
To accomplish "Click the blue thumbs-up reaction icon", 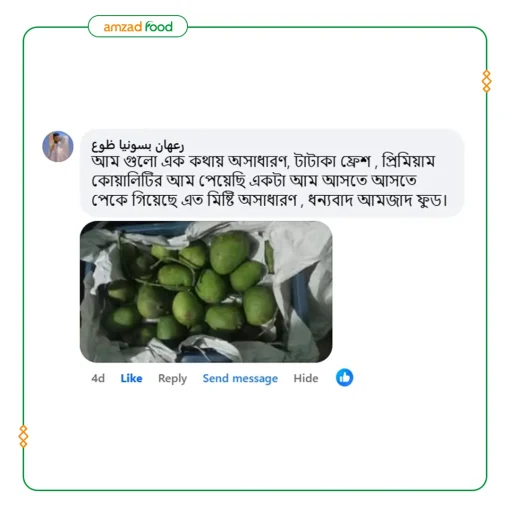I will click(x=344, y=378).
